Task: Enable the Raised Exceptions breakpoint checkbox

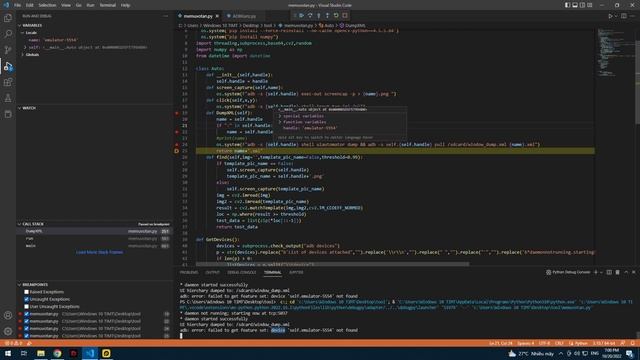Action: pos(27,292)
